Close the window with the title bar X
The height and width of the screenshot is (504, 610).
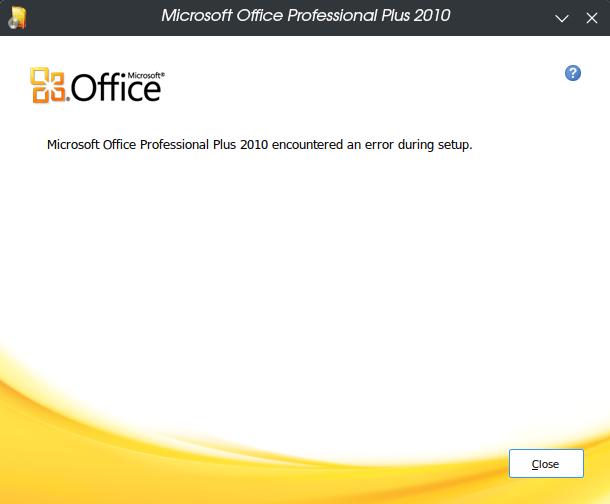tap(592, 18)
